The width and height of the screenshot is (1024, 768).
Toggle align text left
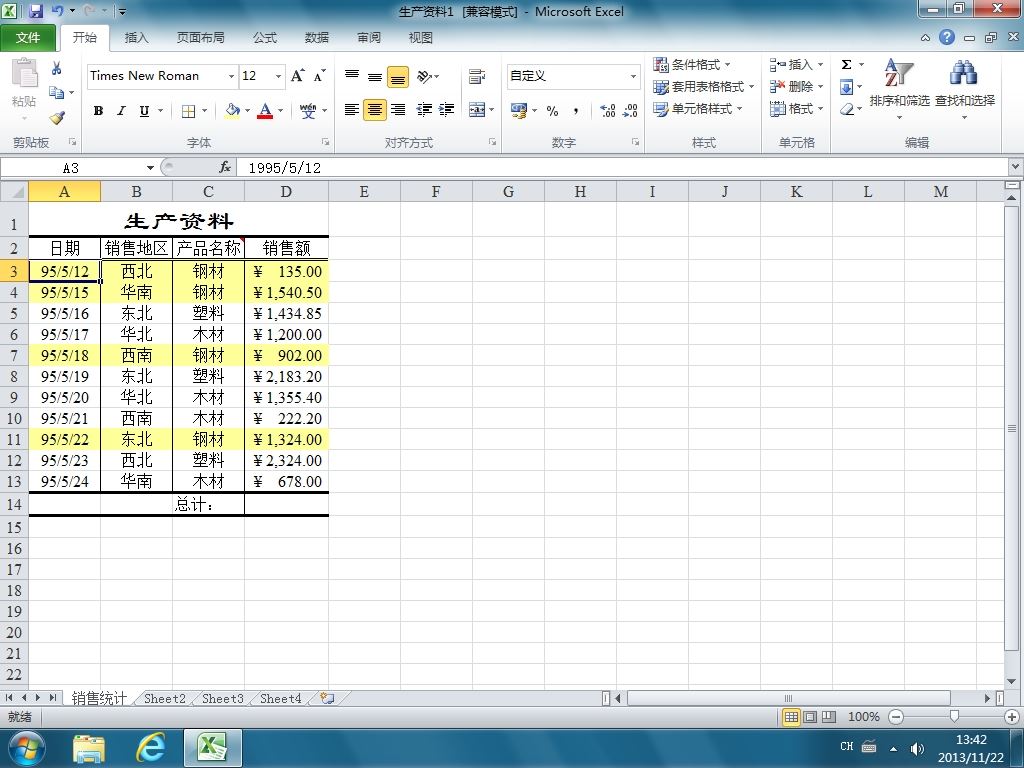point(351,110)
